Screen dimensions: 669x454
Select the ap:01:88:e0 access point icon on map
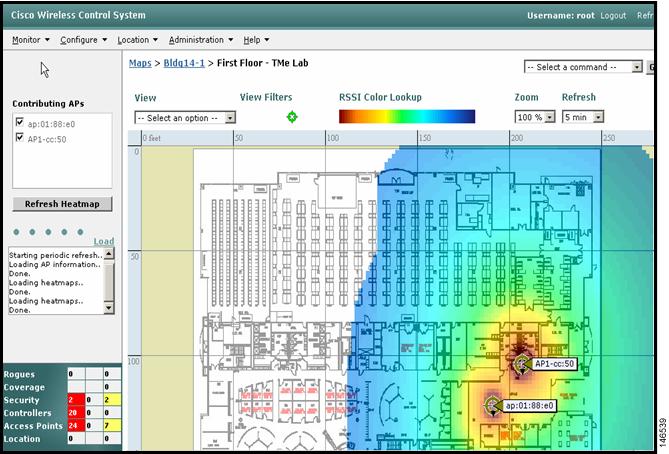[x=492, y=405]
